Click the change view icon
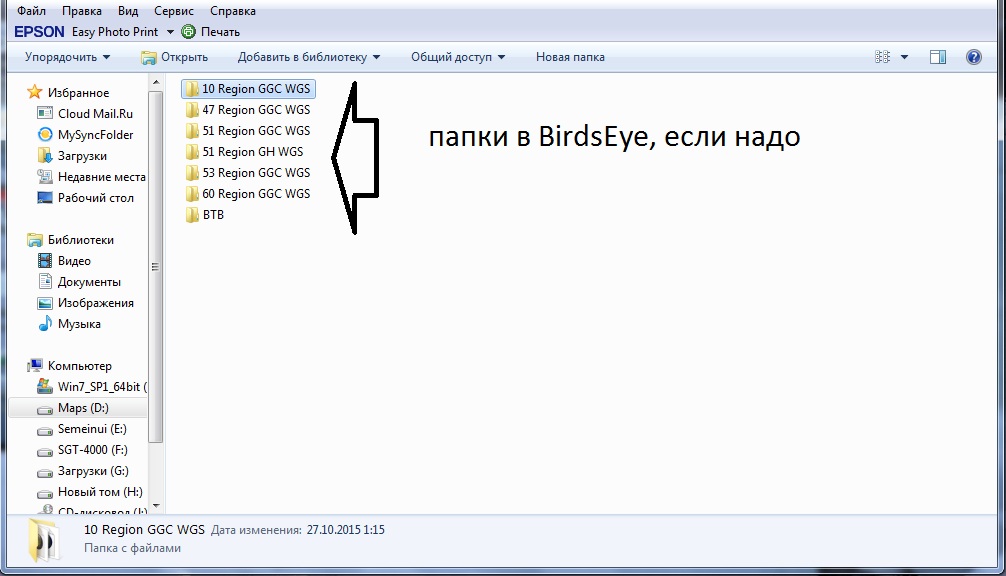 (x=882, y=57)
